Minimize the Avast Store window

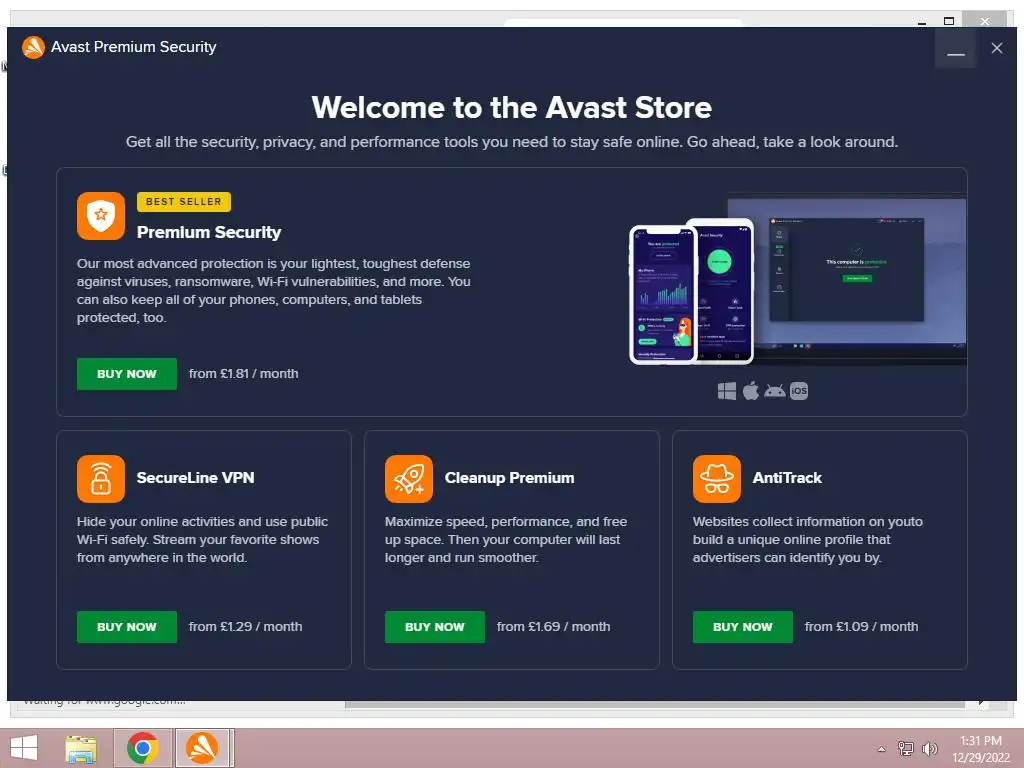955,48
